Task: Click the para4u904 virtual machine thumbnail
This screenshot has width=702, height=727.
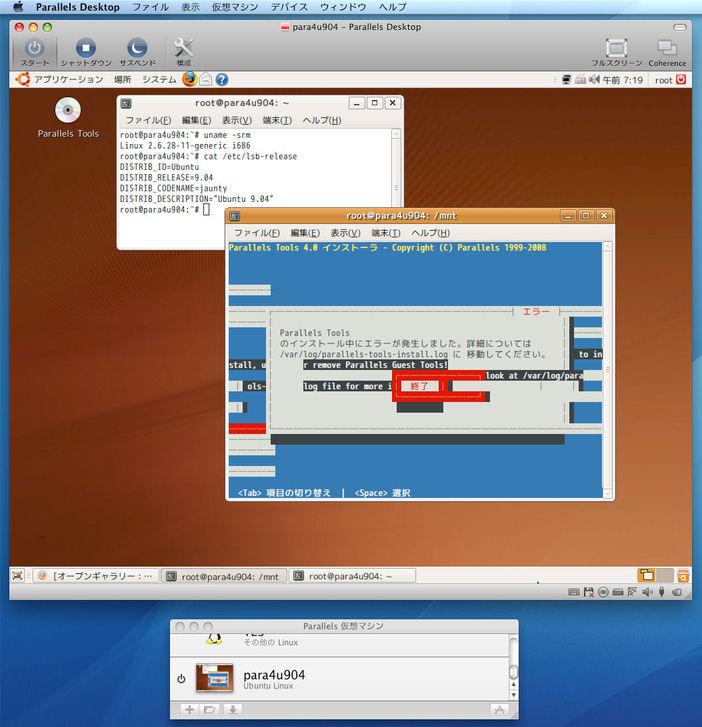Action: [215, 678]
